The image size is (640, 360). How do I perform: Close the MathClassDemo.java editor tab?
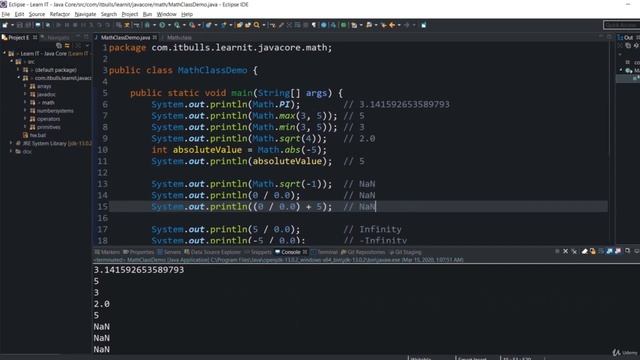click(155, 37)
